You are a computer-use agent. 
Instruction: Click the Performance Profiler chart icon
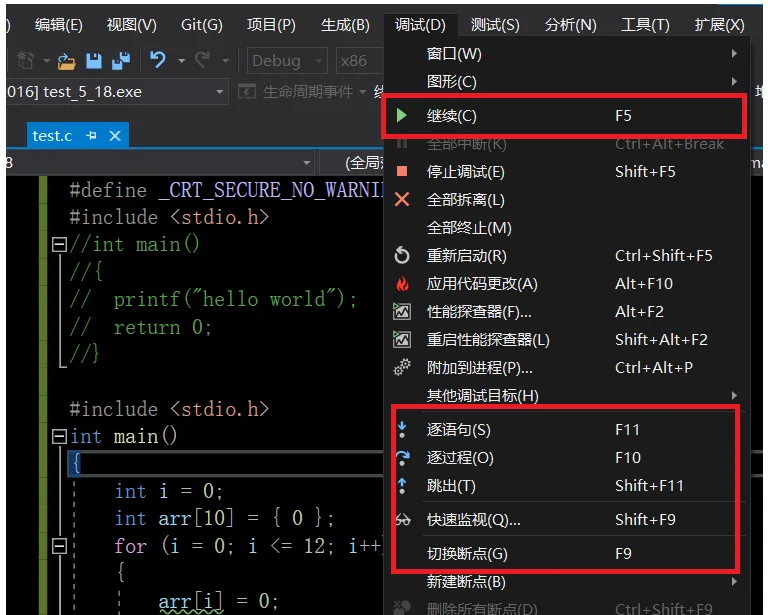(x=402, y=311)
